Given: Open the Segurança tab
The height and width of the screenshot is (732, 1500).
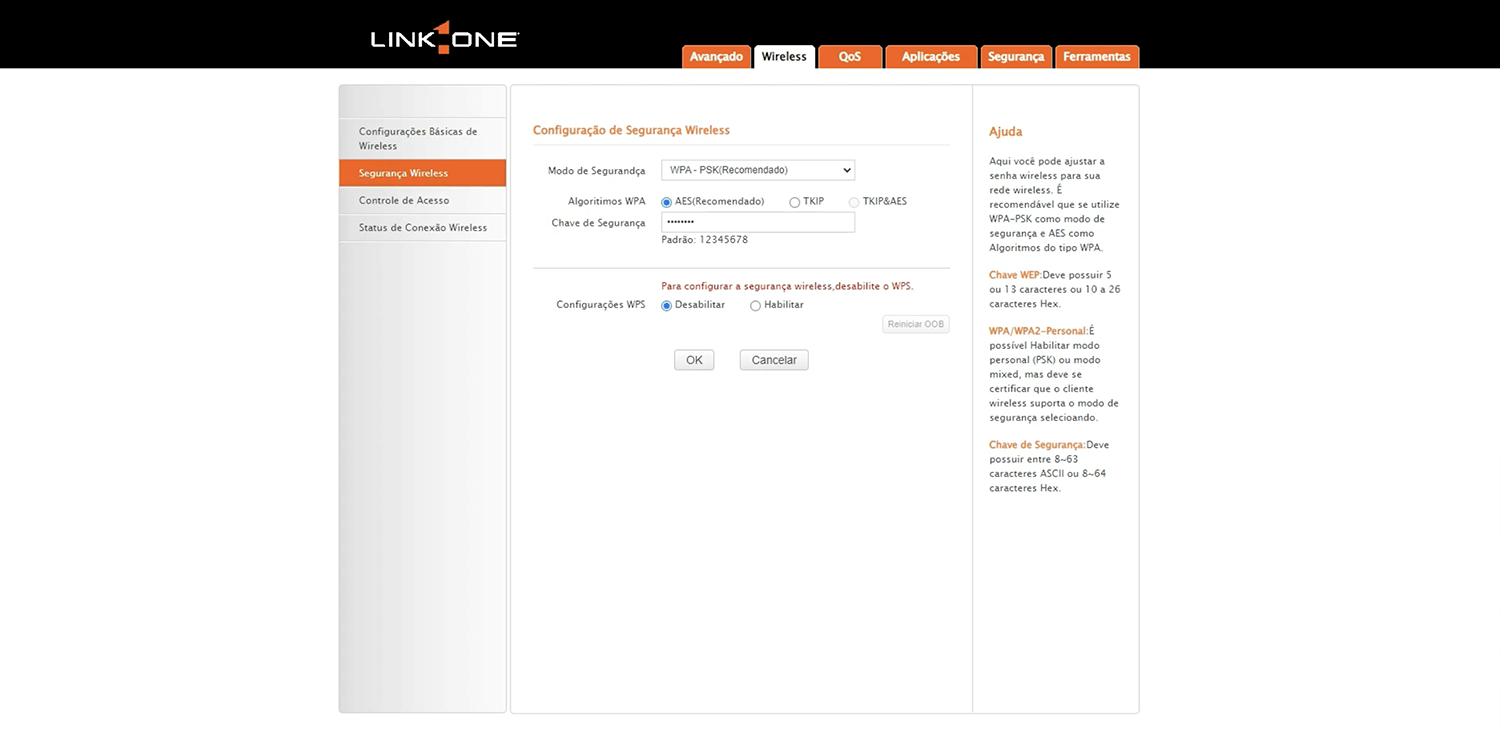Looking at the screenshot, I should 1015,57.
